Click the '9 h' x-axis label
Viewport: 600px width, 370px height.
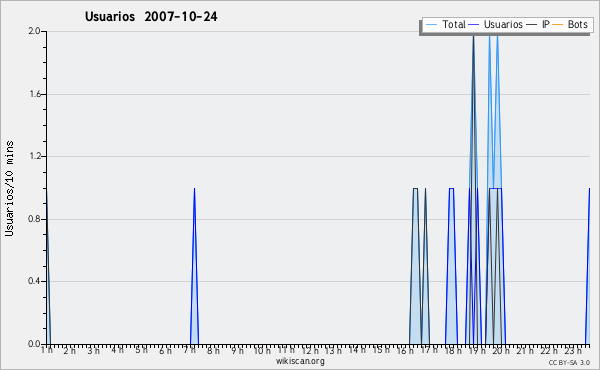pos(237,351)
